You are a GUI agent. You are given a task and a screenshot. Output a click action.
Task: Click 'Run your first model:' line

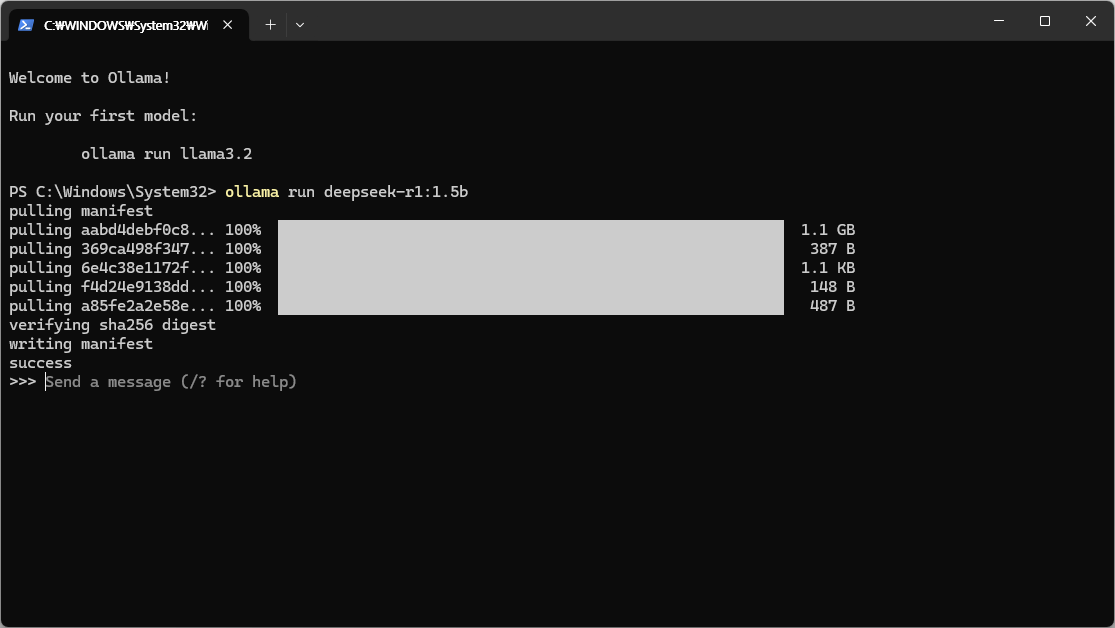[103, 116]
